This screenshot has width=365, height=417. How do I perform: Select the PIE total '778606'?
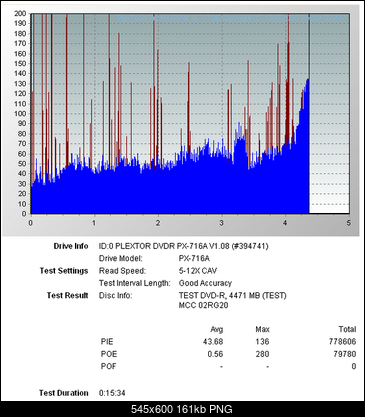point(342,342)
